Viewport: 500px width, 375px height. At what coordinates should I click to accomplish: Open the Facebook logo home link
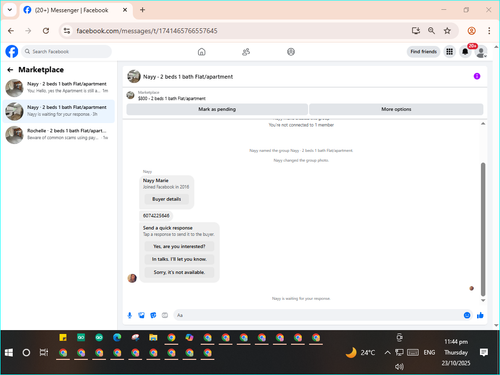[x=12, y=52]
